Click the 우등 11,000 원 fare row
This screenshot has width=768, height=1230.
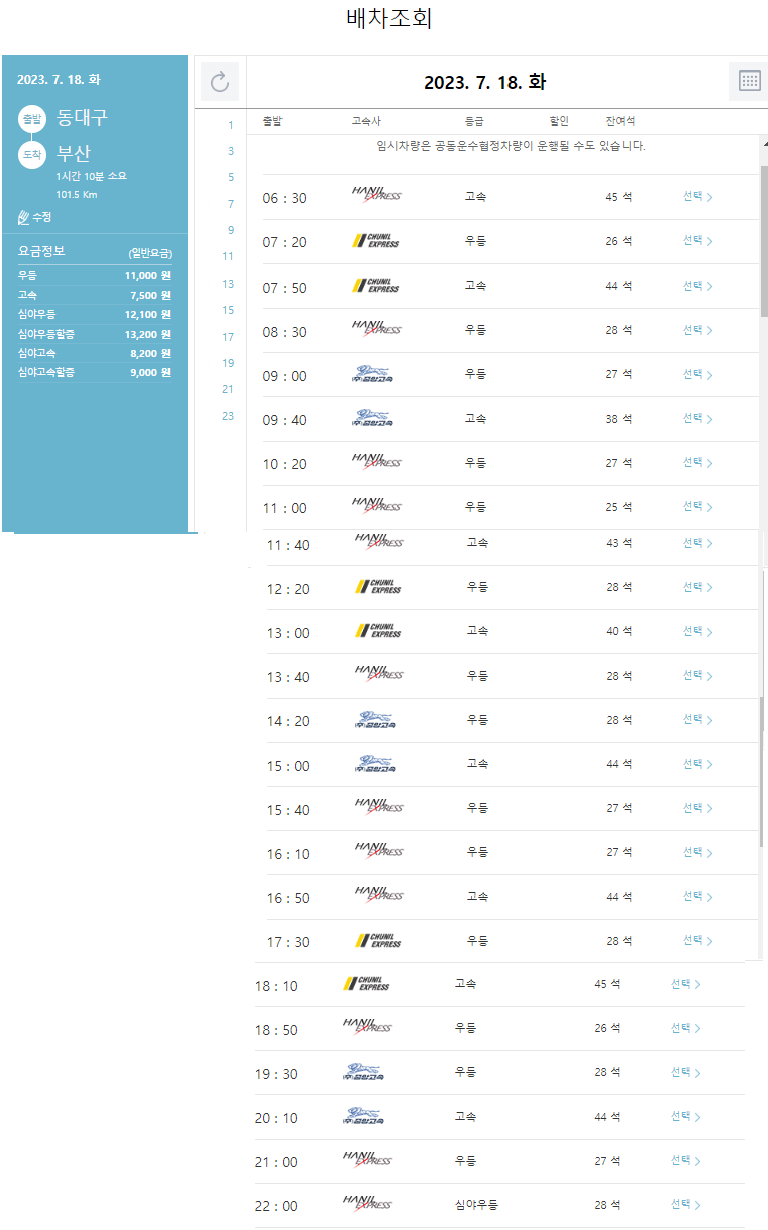94,275
